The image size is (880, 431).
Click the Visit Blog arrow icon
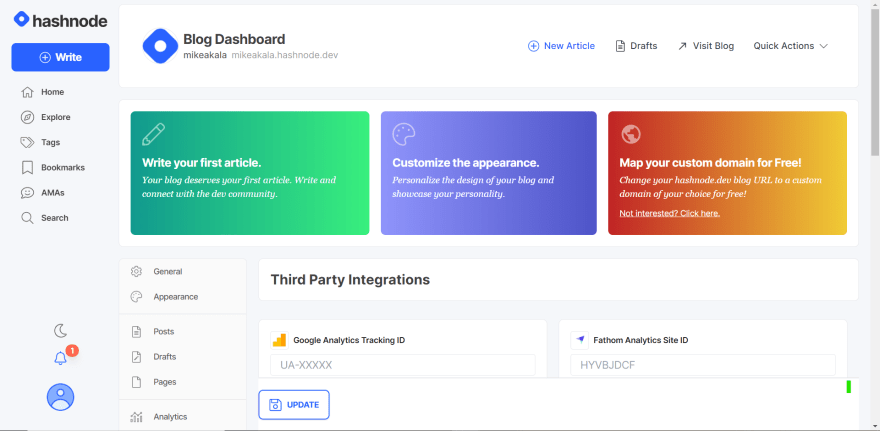coord(682,46)
